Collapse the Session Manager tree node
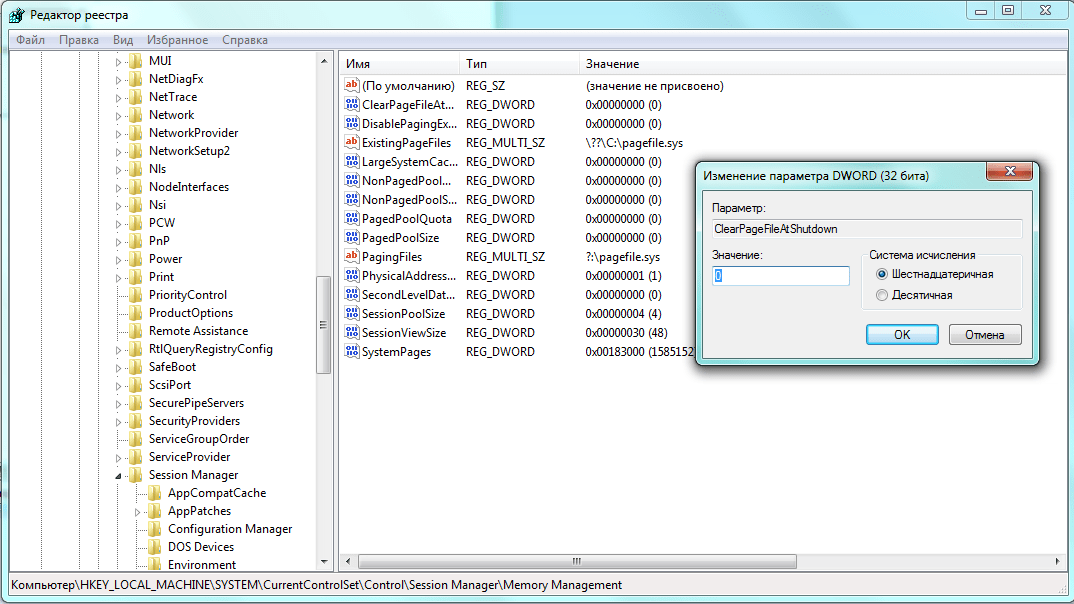 (118, 476)
